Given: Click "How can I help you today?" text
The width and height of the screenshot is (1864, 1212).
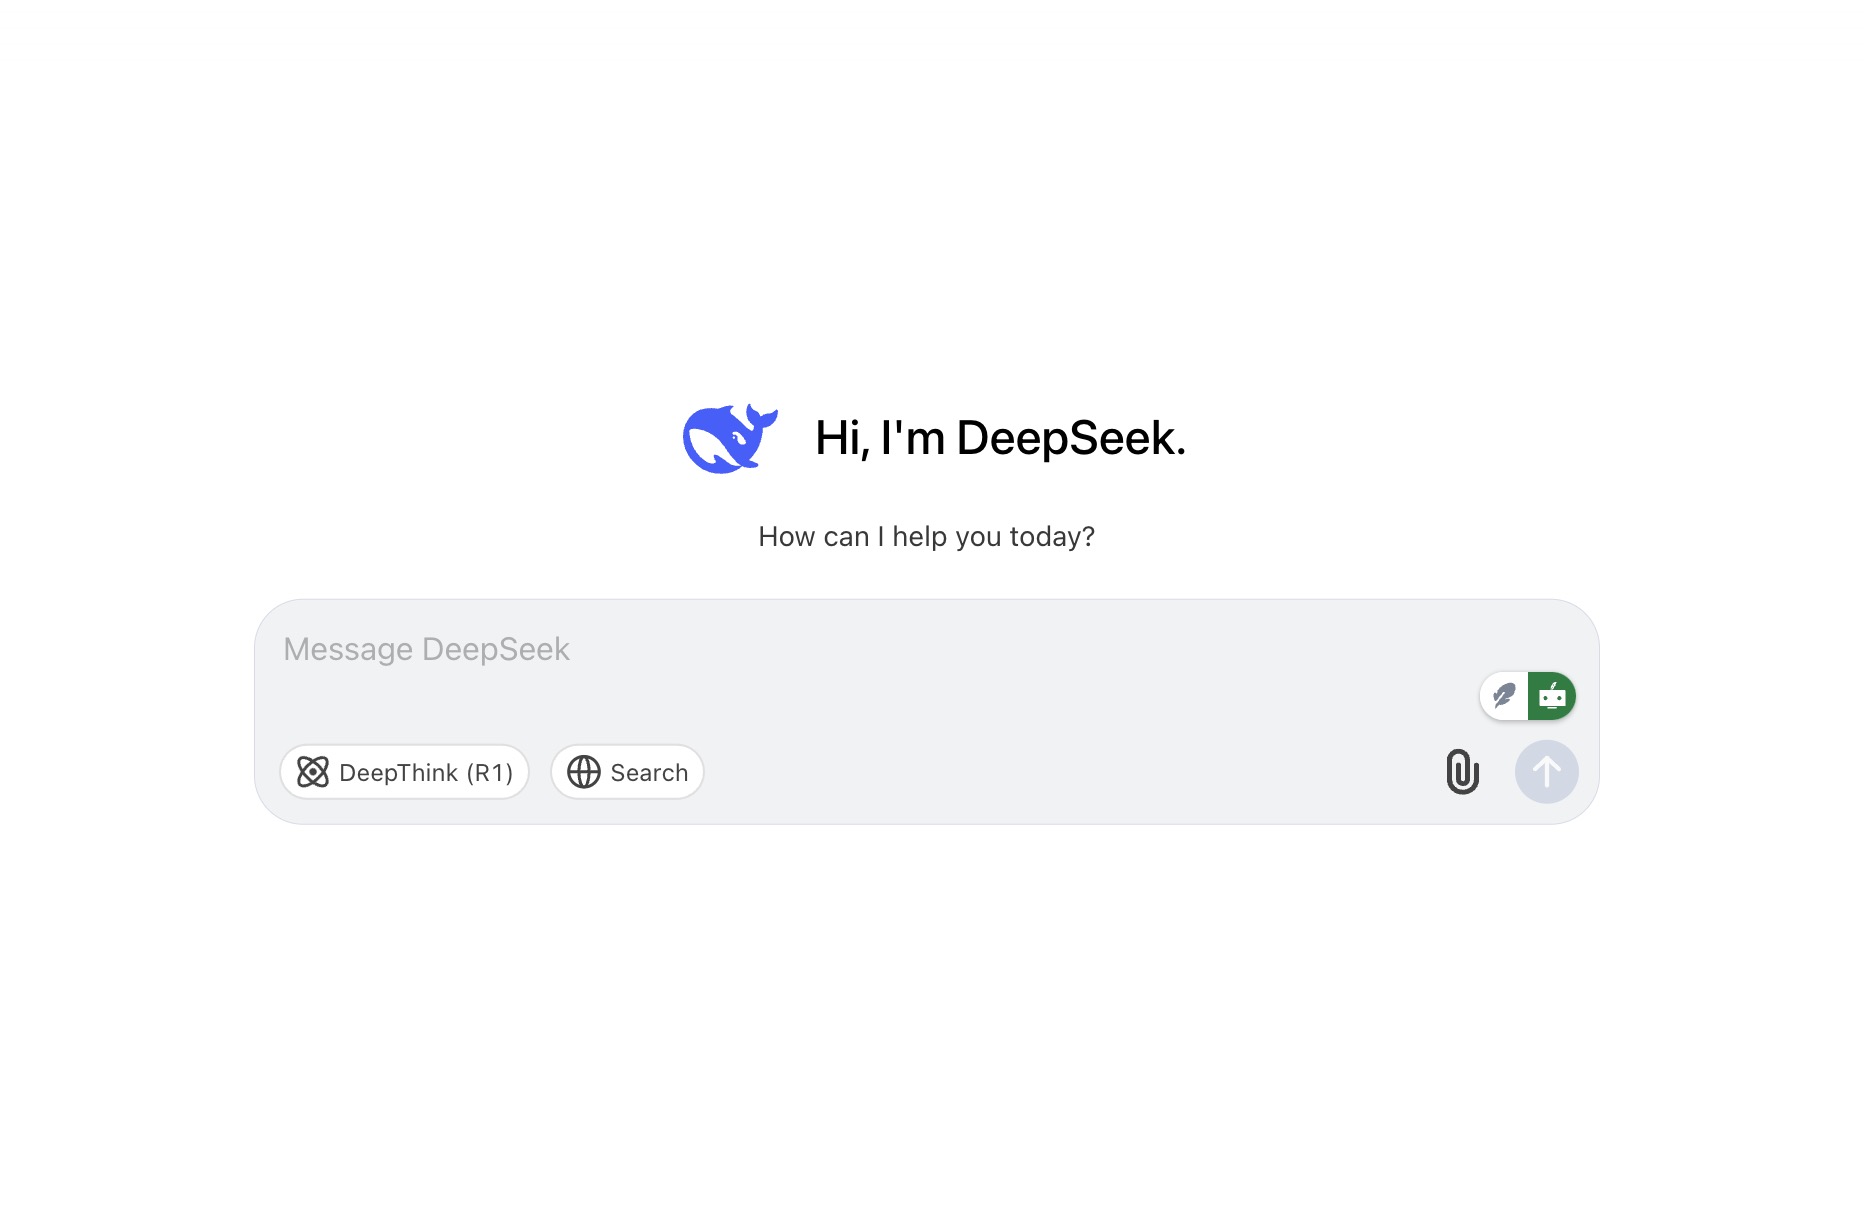Looking at the screenshot, I should pyautogui.click(x=926, y=537).
